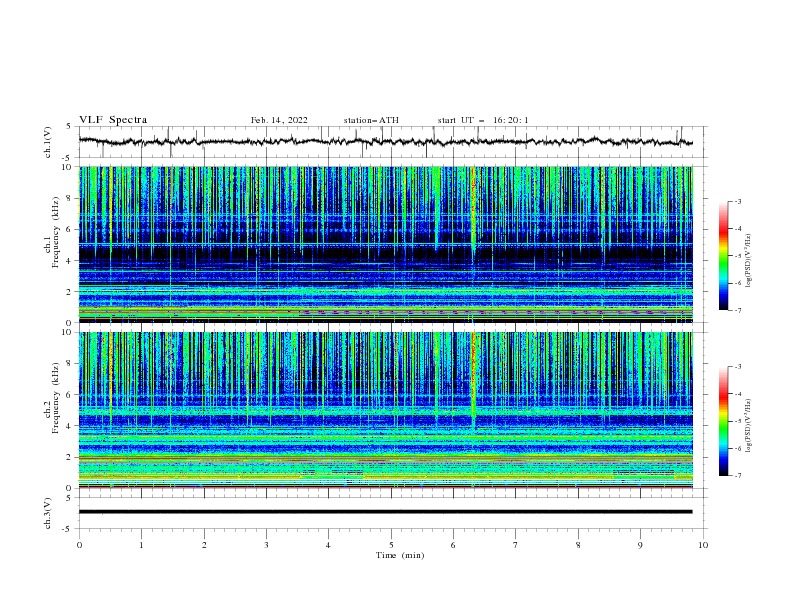Click the ch.3(V) axis label
The width and height of the screenshot is (792, 612).
point(48,513)
